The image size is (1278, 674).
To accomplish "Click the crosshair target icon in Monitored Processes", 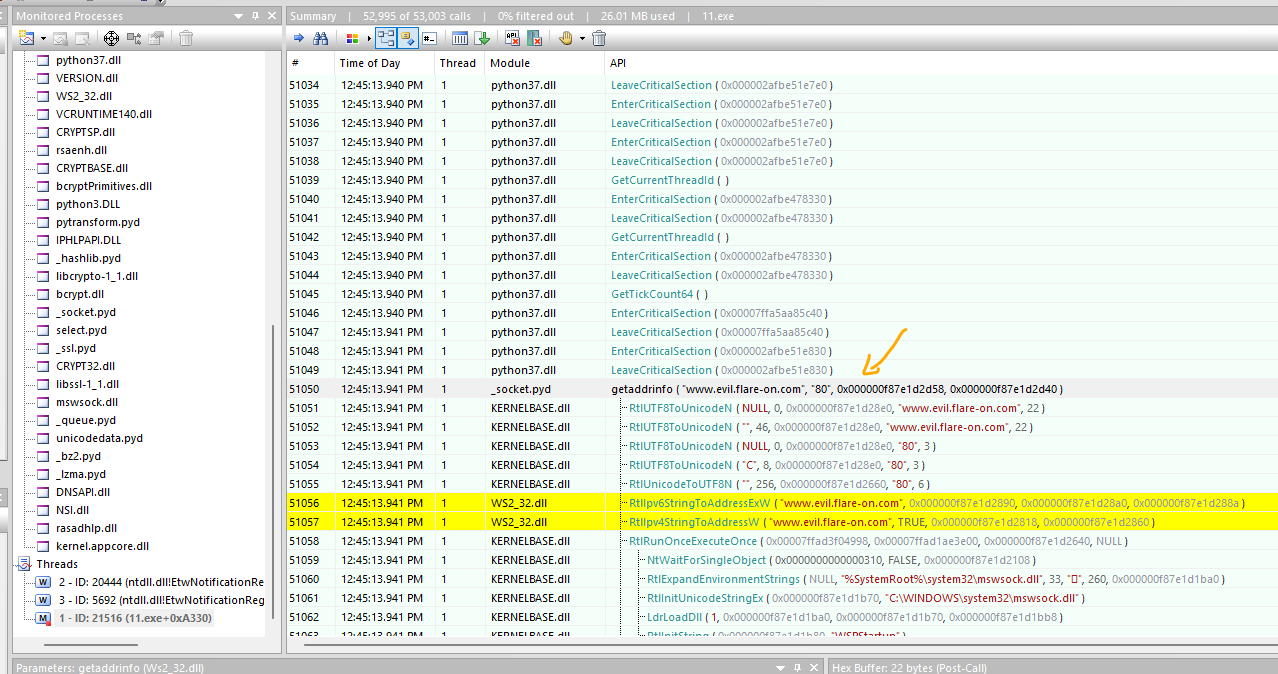I will coord(111,38).
